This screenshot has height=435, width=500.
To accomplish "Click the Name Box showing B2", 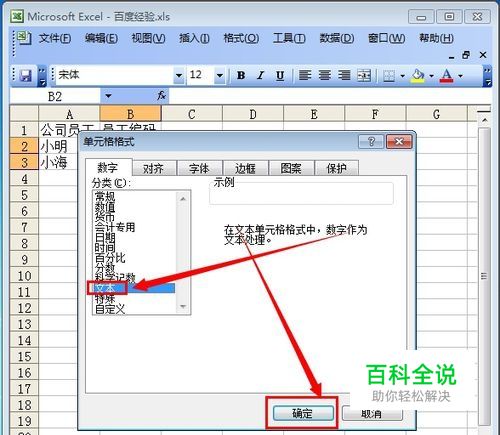I will 55,96.
